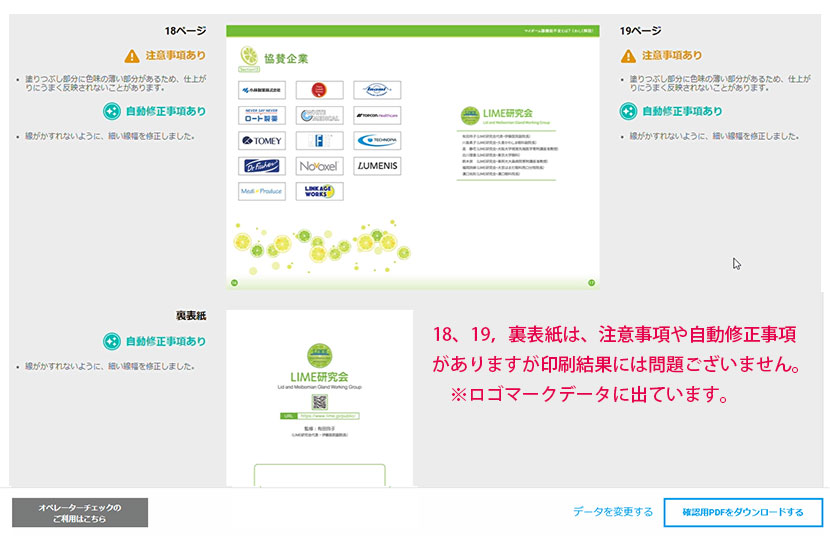Click the 18ページ auto-correction teal icon
The width and height of the screenshot is (830, 540).
tap(112, 111)
